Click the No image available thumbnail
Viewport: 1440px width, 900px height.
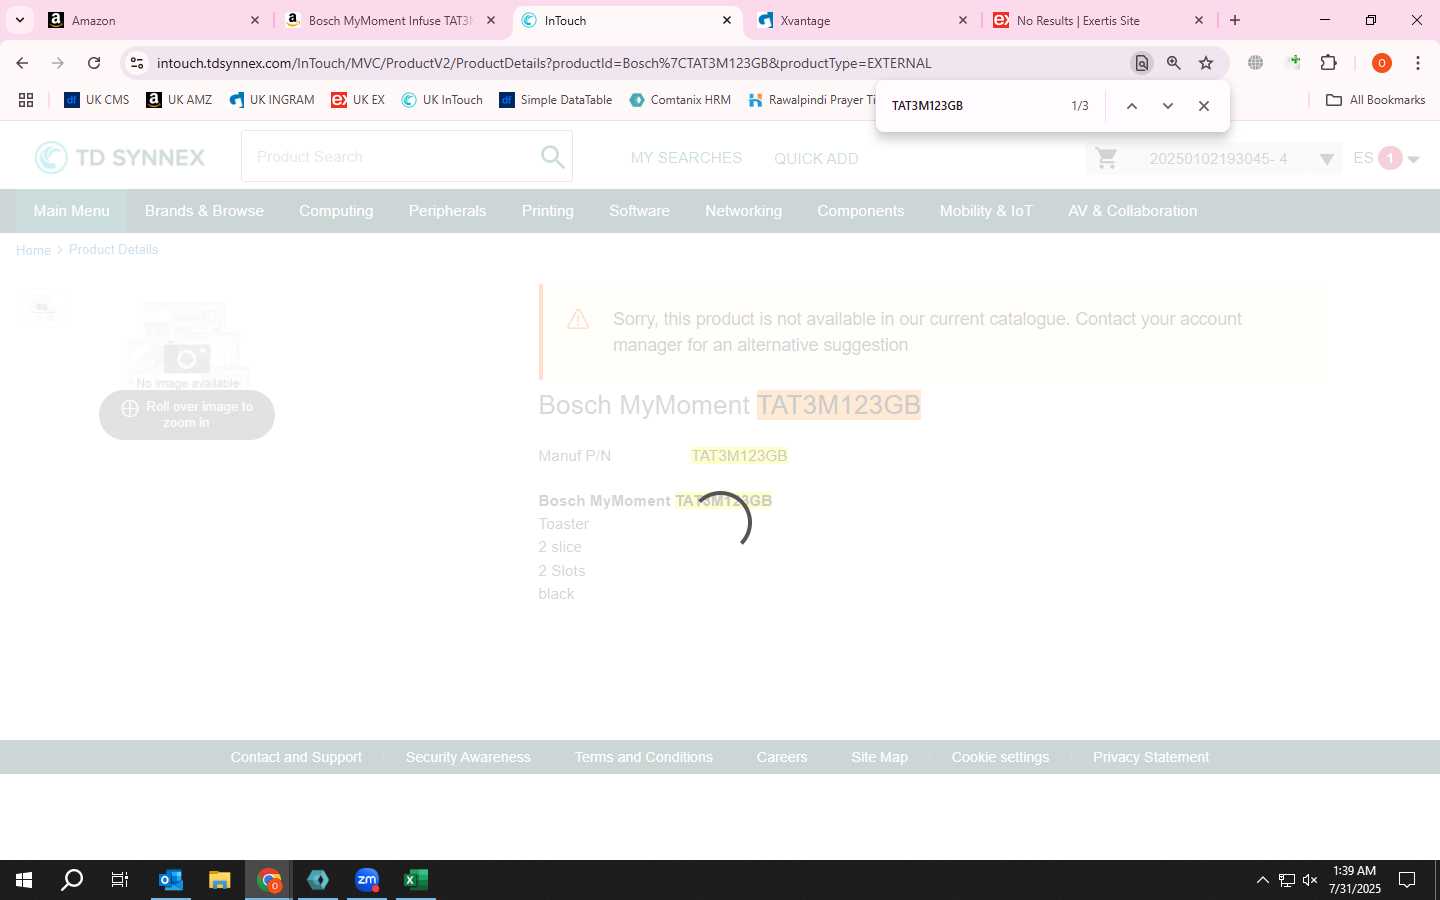[187, 347]
